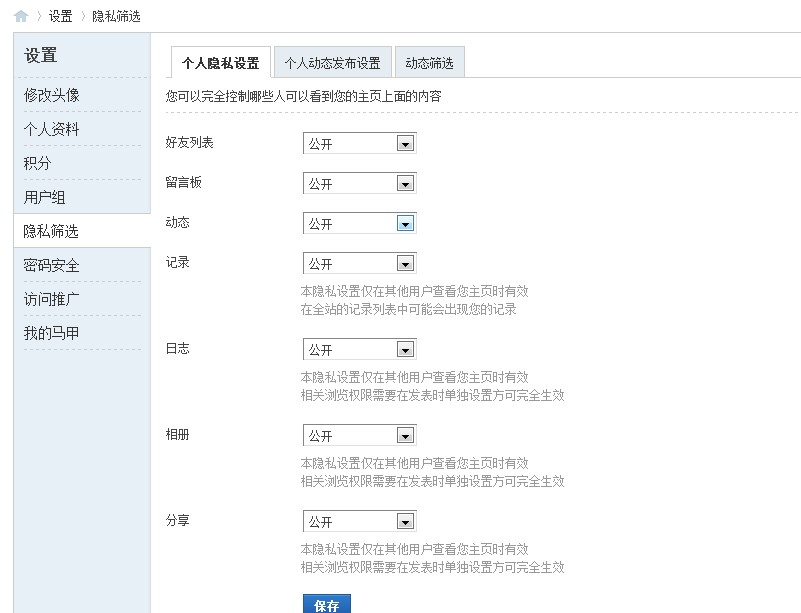The width and height of the screenshot is (801, 613).
Task: Expand the 记录 privacy dropdown
Action: click(359, 264)
